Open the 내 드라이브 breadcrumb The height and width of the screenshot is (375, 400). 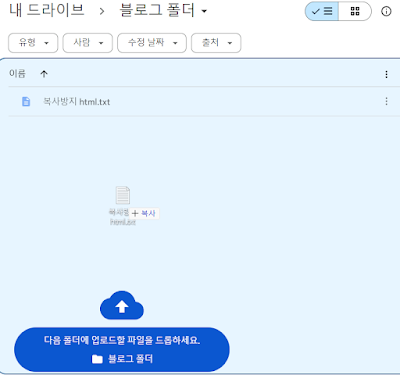coord(47,10)
